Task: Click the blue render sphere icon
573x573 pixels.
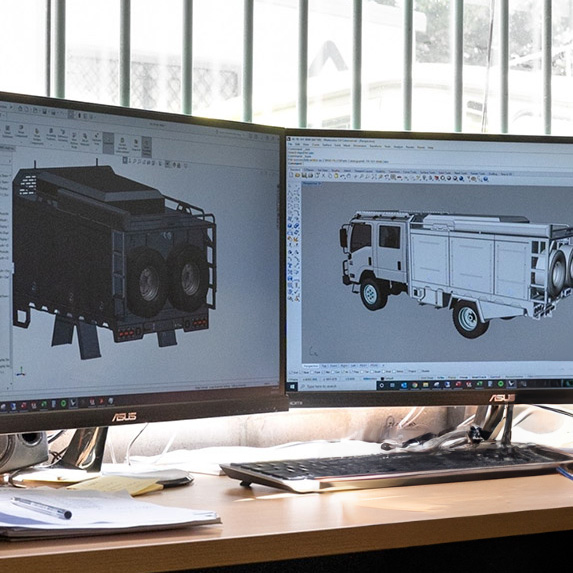Action: click(x=461, y=179)
